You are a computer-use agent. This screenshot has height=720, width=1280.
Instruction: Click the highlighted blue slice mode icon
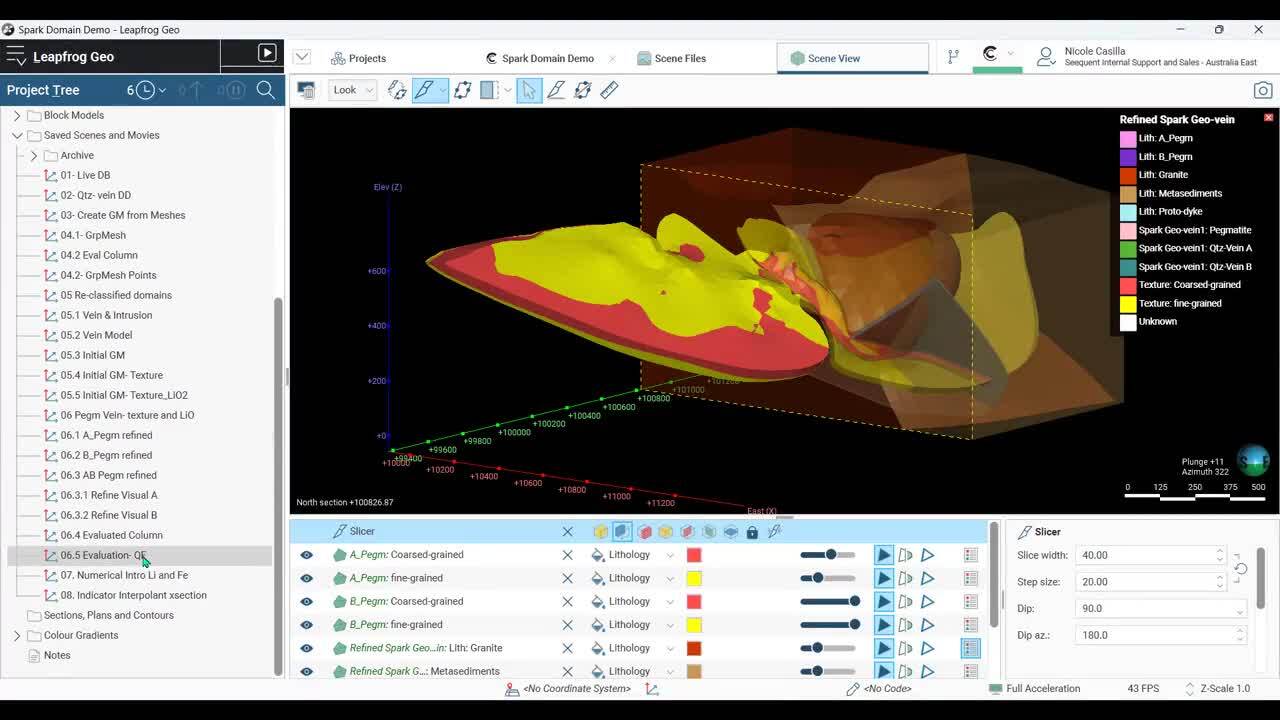(622, 532)
